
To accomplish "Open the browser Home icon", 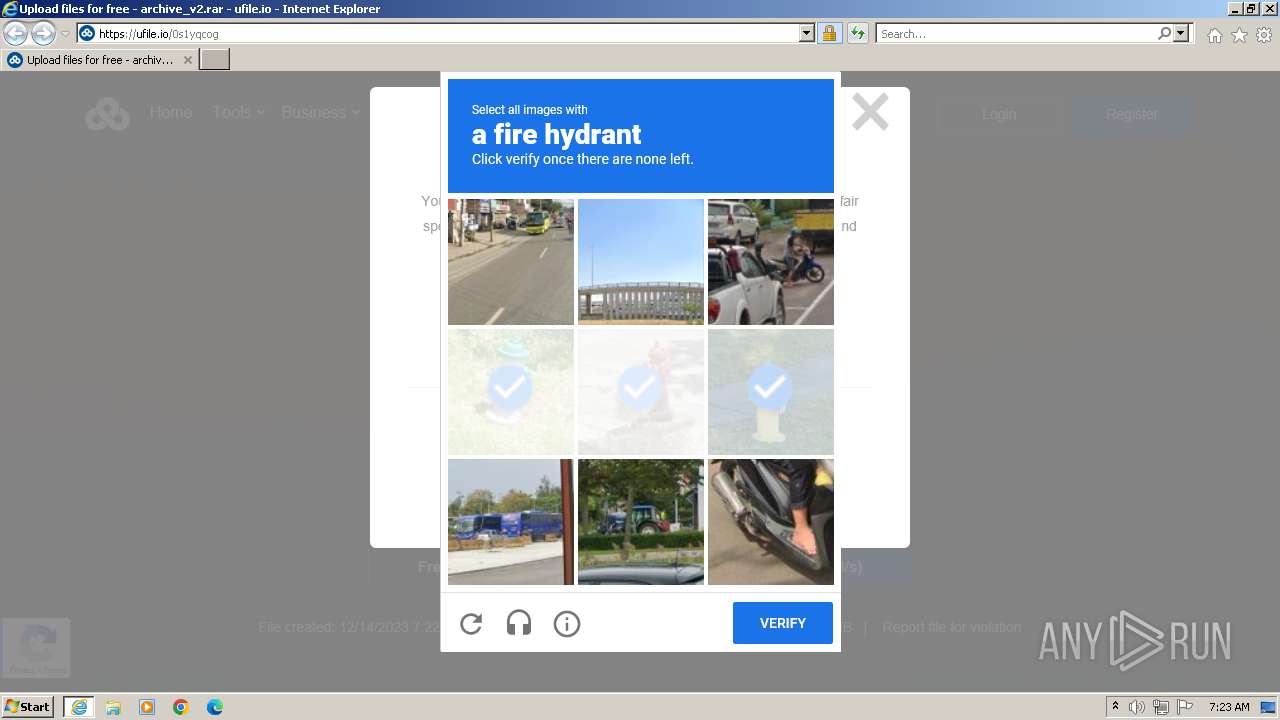I will point(1214,35).
